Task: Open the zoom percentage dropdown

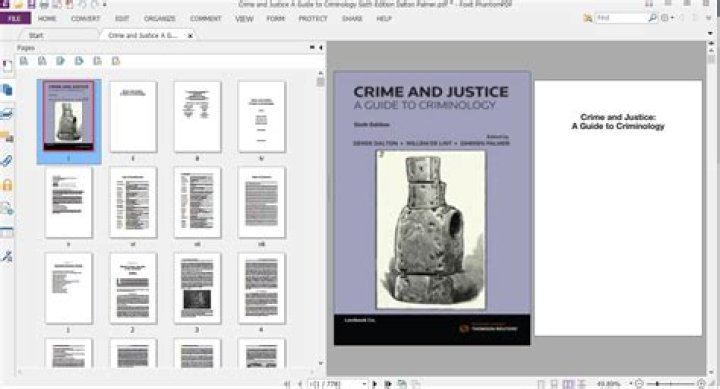Action: click(631, 383)
